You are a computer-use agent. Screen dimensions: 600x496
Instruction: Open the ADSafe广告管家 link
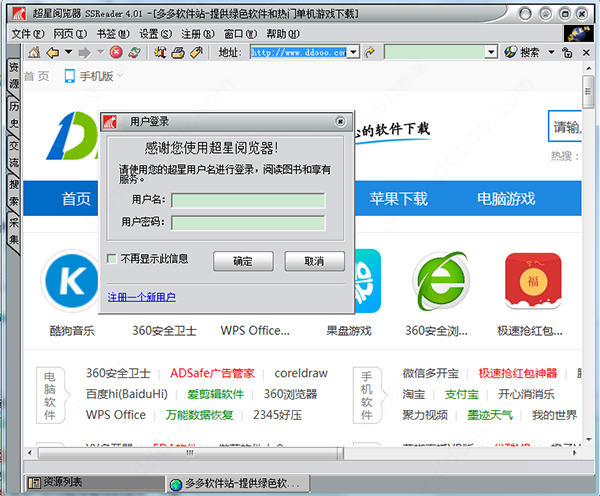point(212,373)
